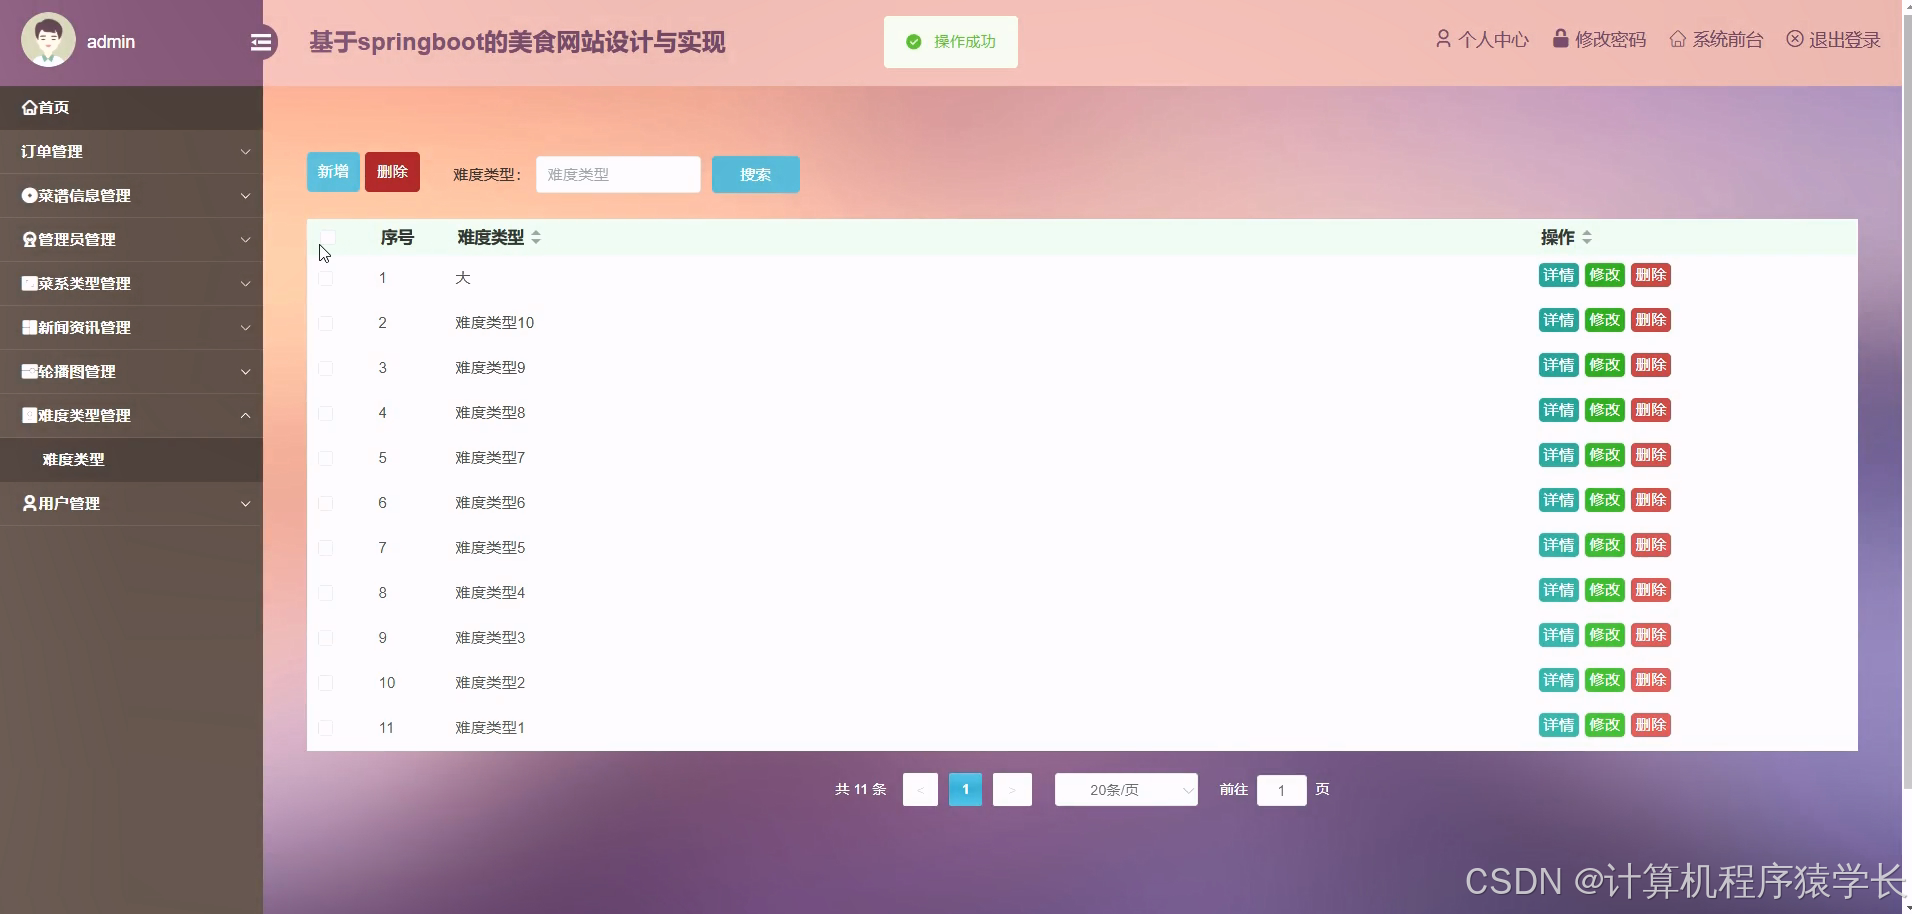1912x914 pixels.
Task: Click the 退出登录 logout icon
Action: click(x=1793, y=39)
